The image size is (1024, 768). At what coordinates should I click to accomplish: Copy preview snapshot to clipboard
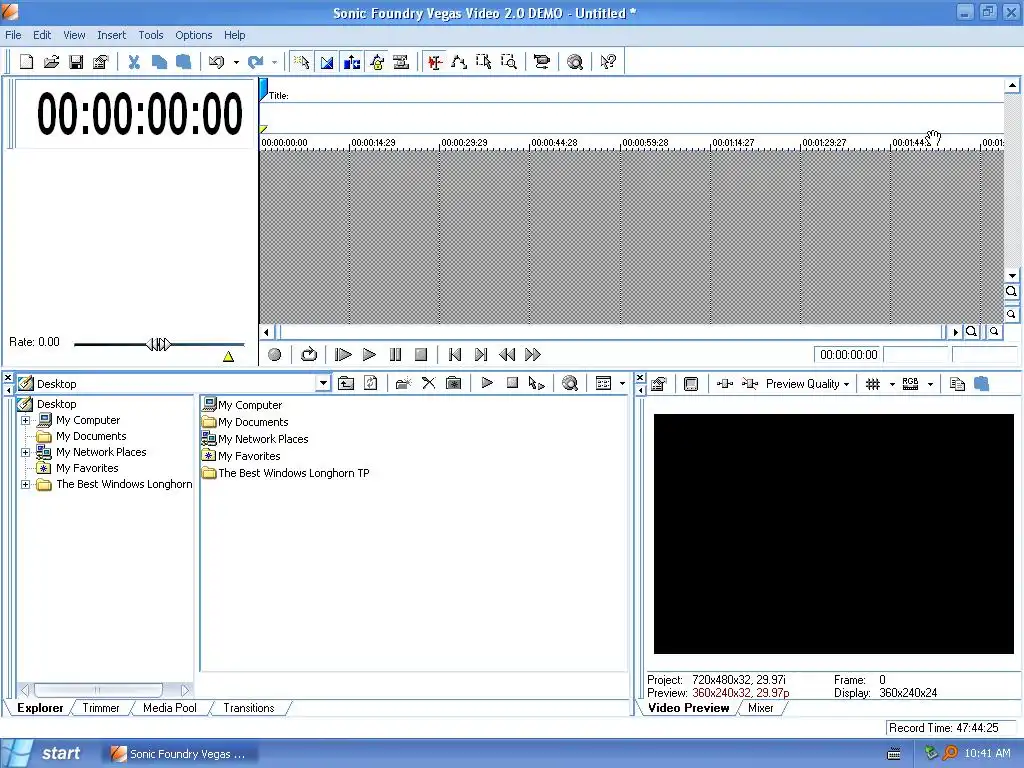pos(957,384)
